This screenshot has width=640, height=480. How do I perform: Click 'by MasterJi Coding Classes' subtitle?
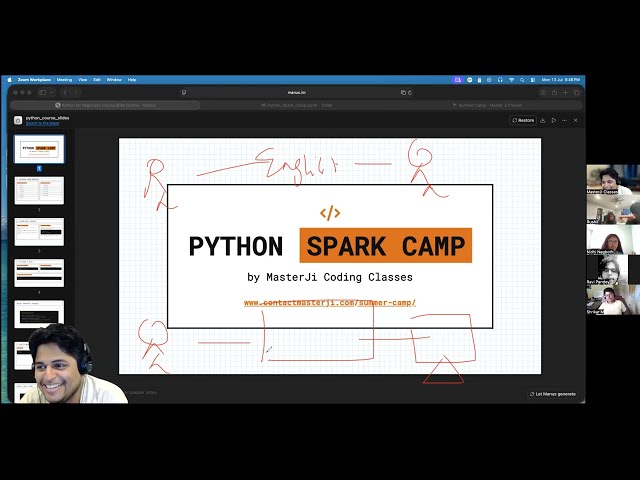pos(330,277)
